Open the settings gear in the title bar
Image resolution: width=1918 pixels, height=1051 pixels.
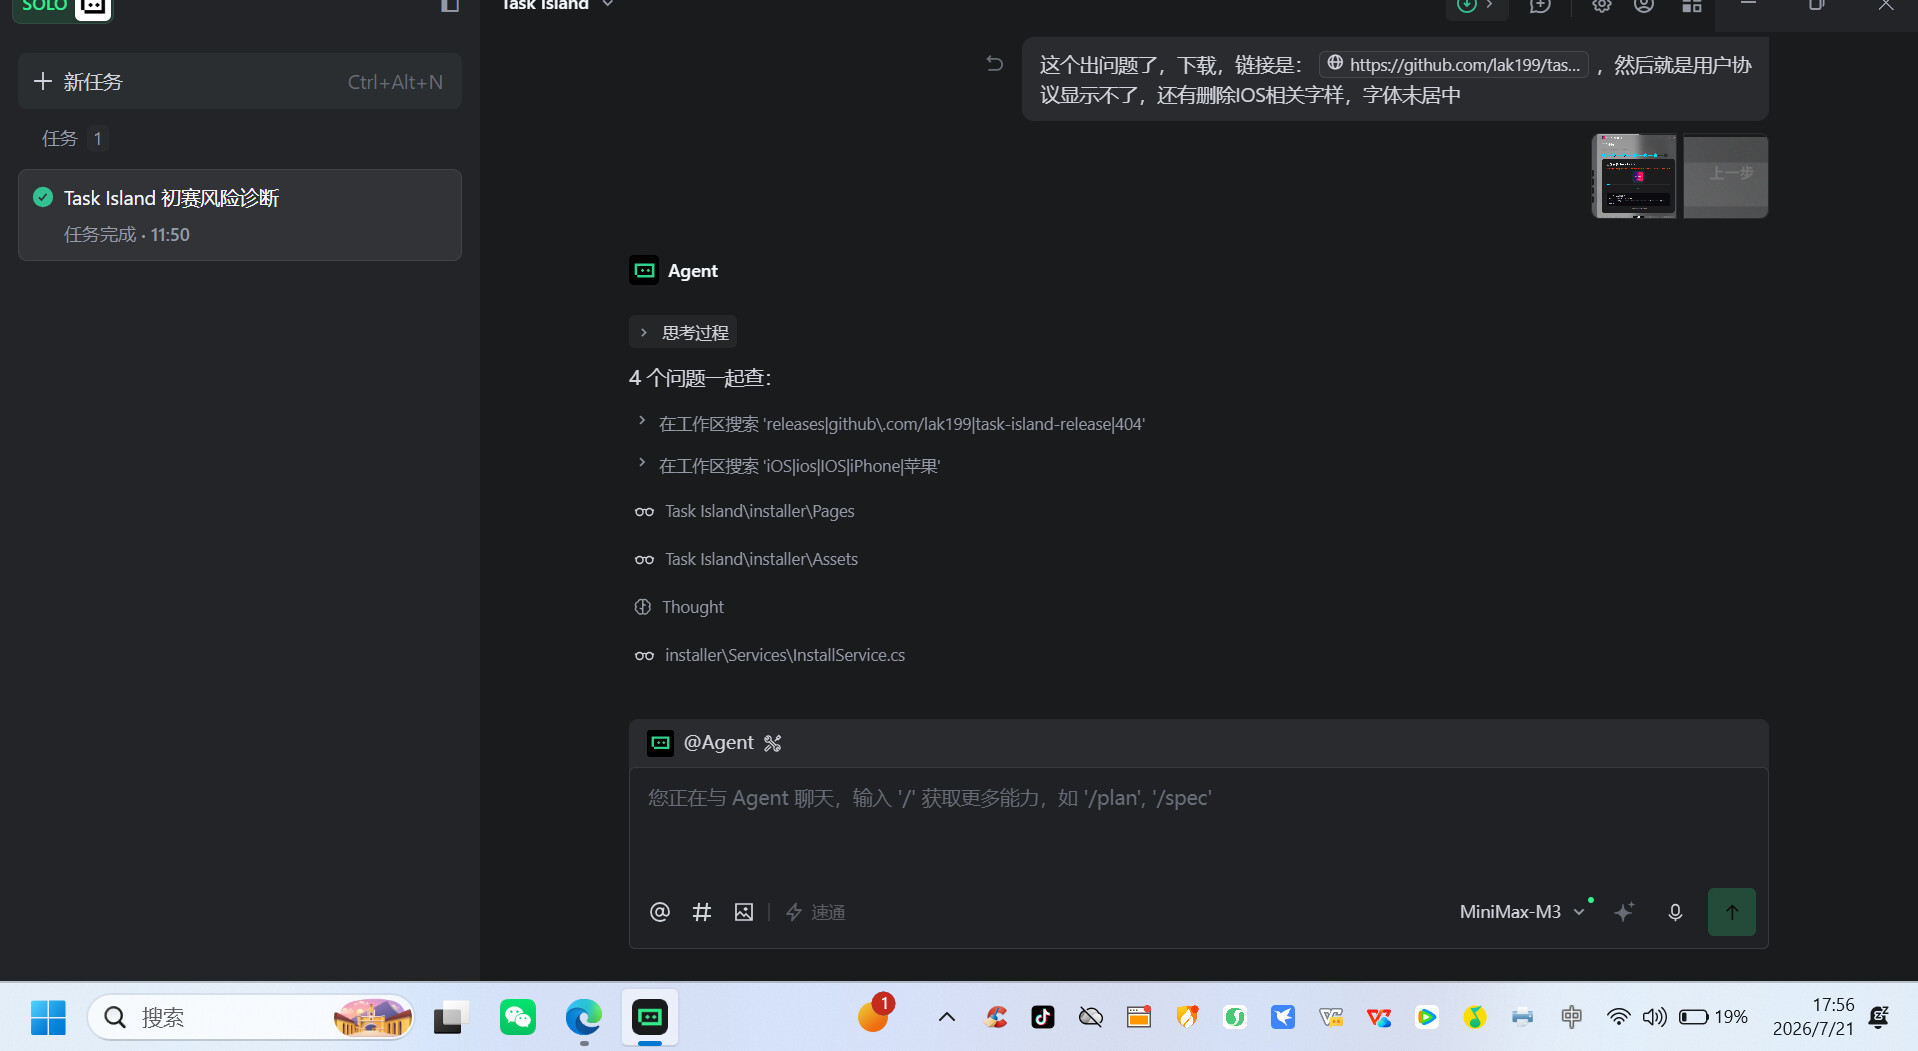[x=1602, y=6]
